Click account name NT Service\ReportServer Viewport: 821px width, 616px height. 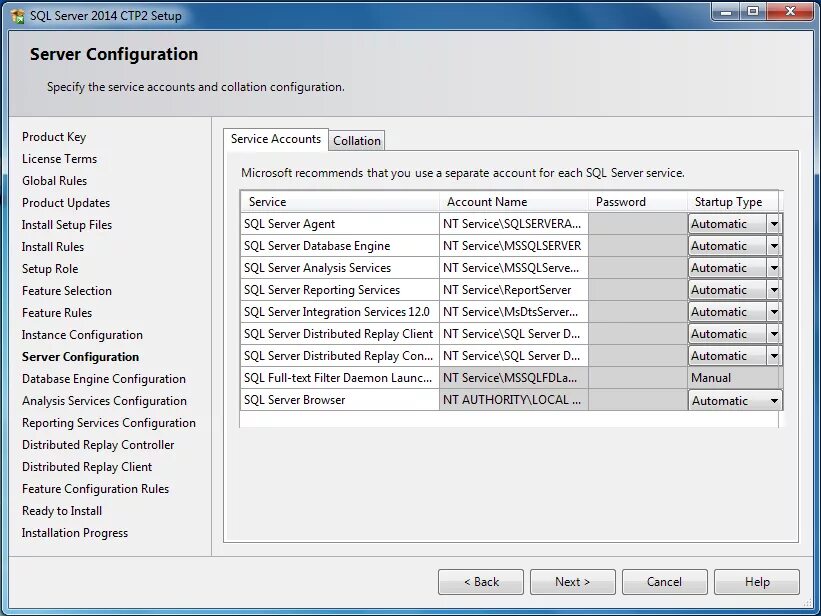click(x=514, y=290)
